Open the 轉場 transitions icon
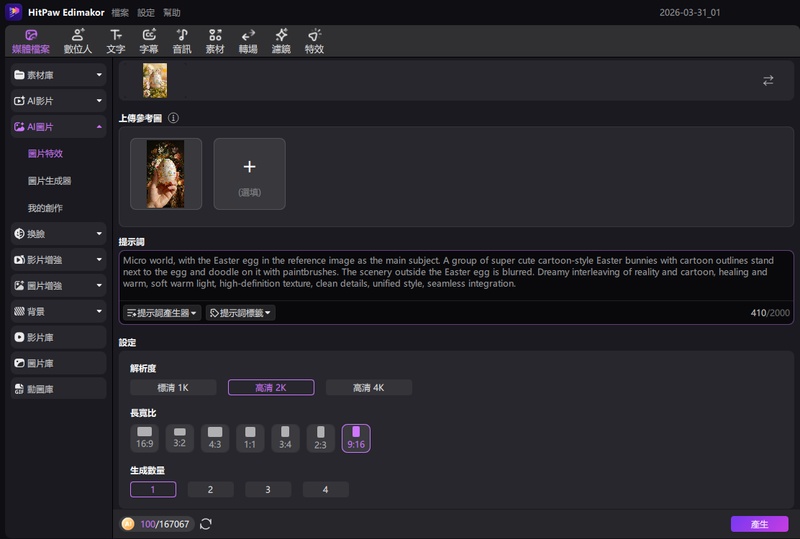Viewport: 800px width, 539px height. click(248, 40)
